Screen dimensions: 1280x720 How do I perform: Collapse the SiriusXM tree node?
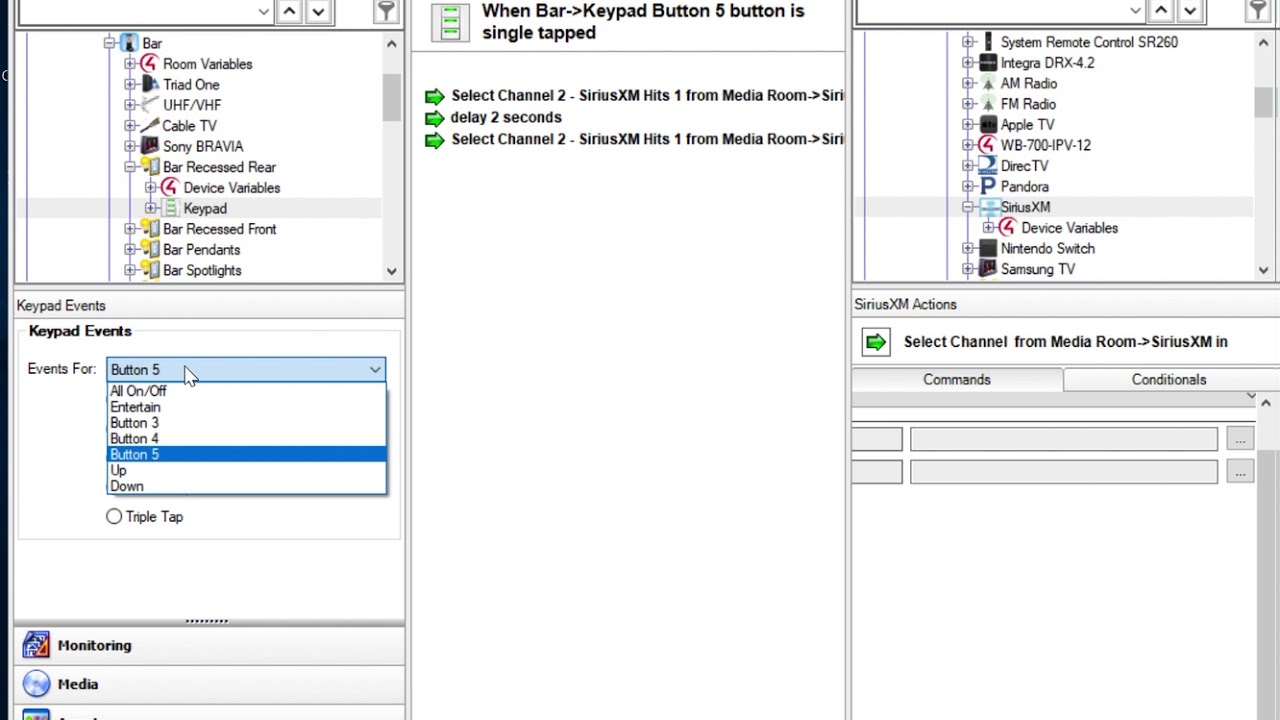pyautogui.click(x=968, y=207)
